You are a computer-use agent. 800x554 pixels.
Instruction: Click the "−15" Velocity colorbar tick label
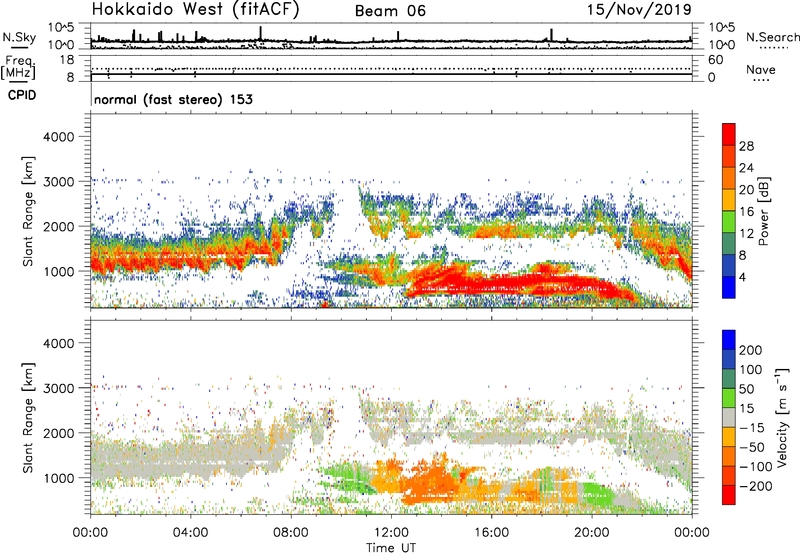point(751,427)
